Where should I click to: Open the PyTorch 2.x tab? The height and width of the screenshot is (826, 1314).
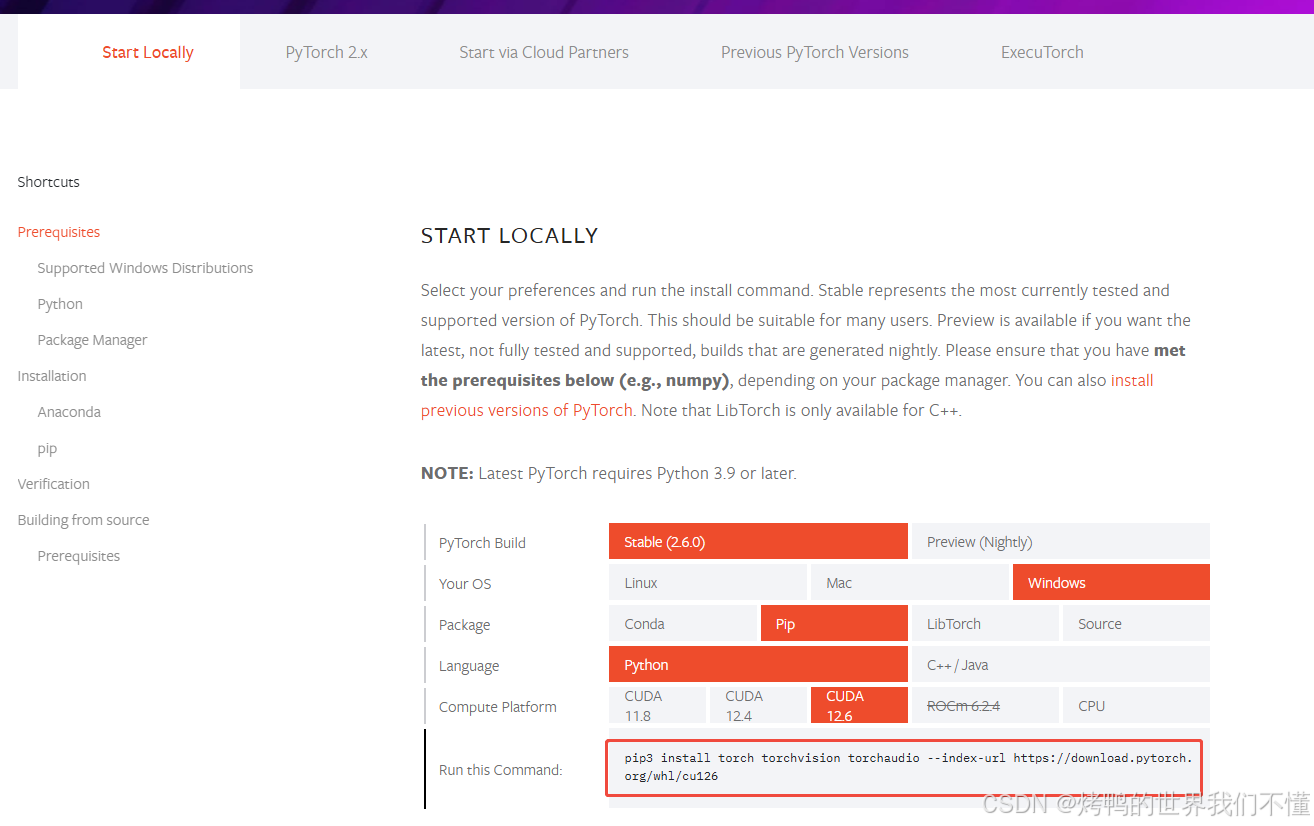coord(327,52)
